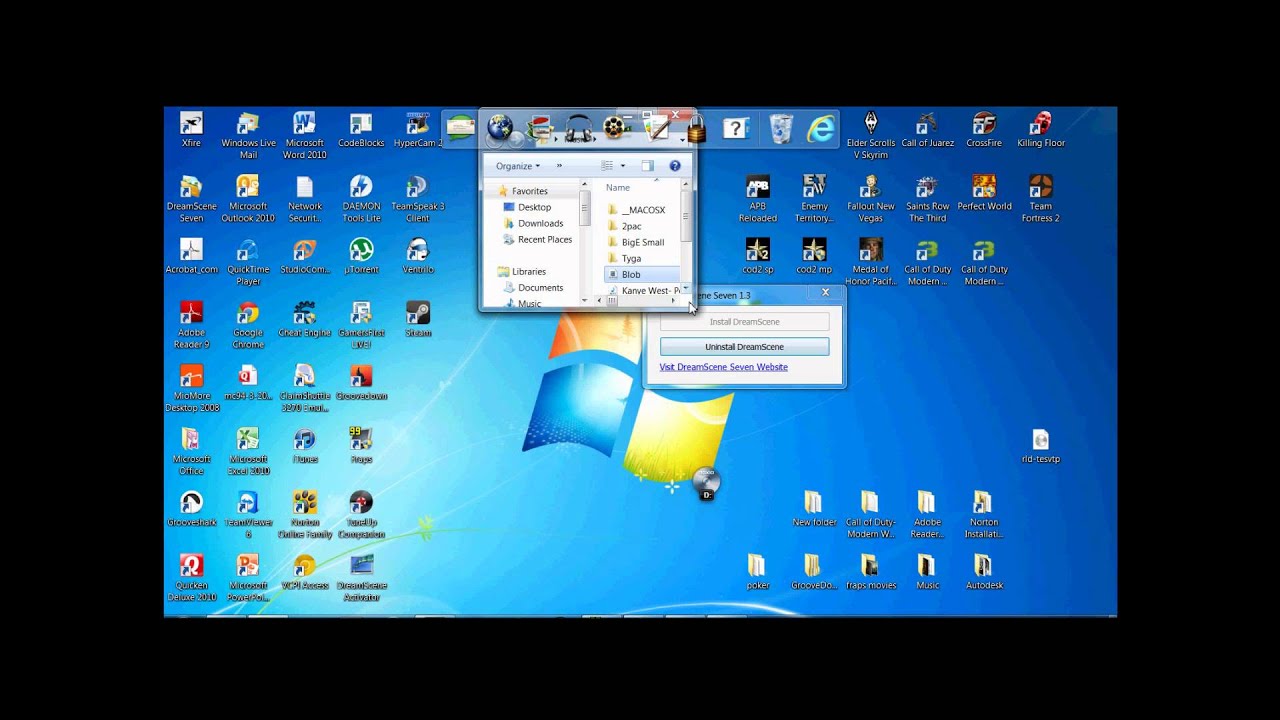Screen dimensions: 1280x720
Task: Select the Call of Juarez icon
Action: [927, 130]
